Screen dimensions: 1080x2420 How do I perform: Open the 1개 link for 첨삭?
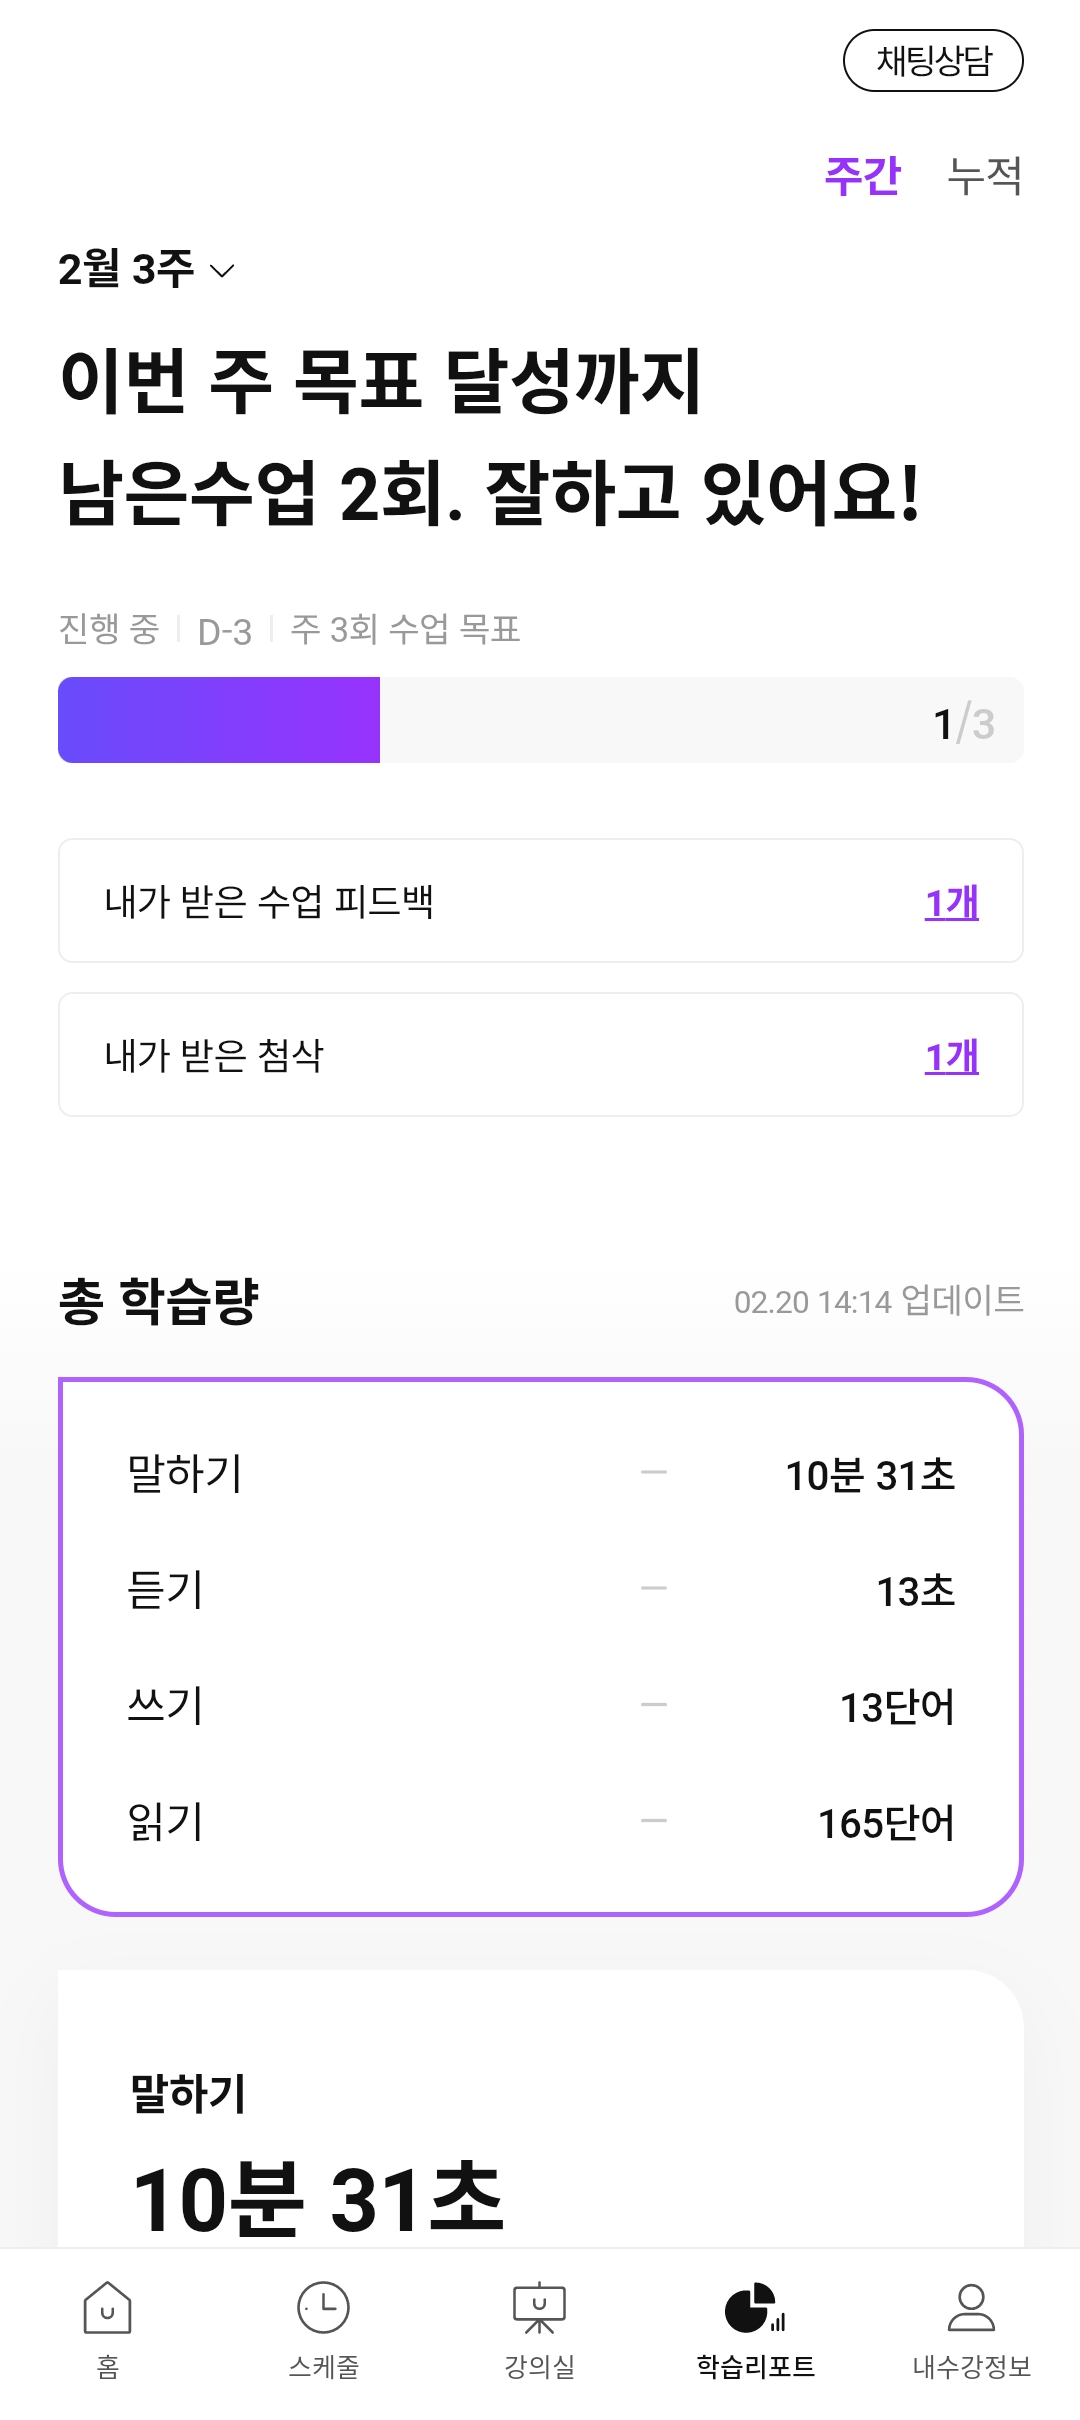pos(951,1056)
